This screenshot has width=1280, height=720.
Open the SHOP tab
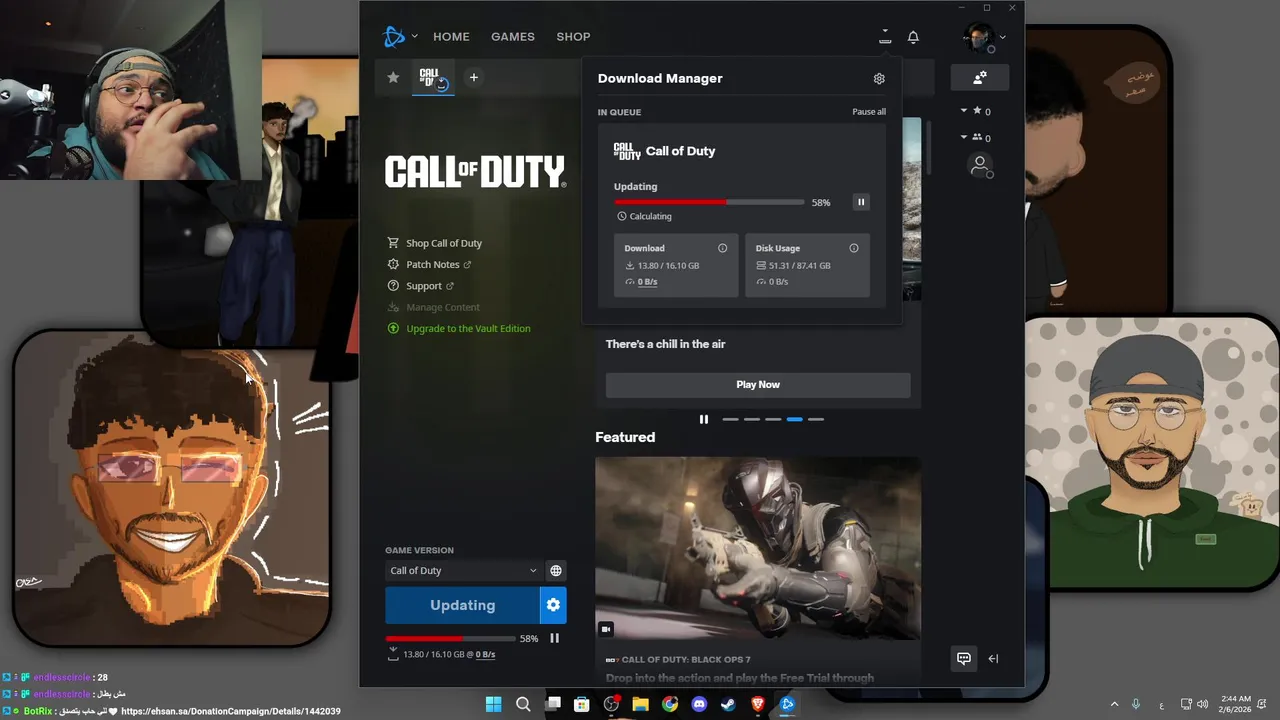(x=573, y=37)
